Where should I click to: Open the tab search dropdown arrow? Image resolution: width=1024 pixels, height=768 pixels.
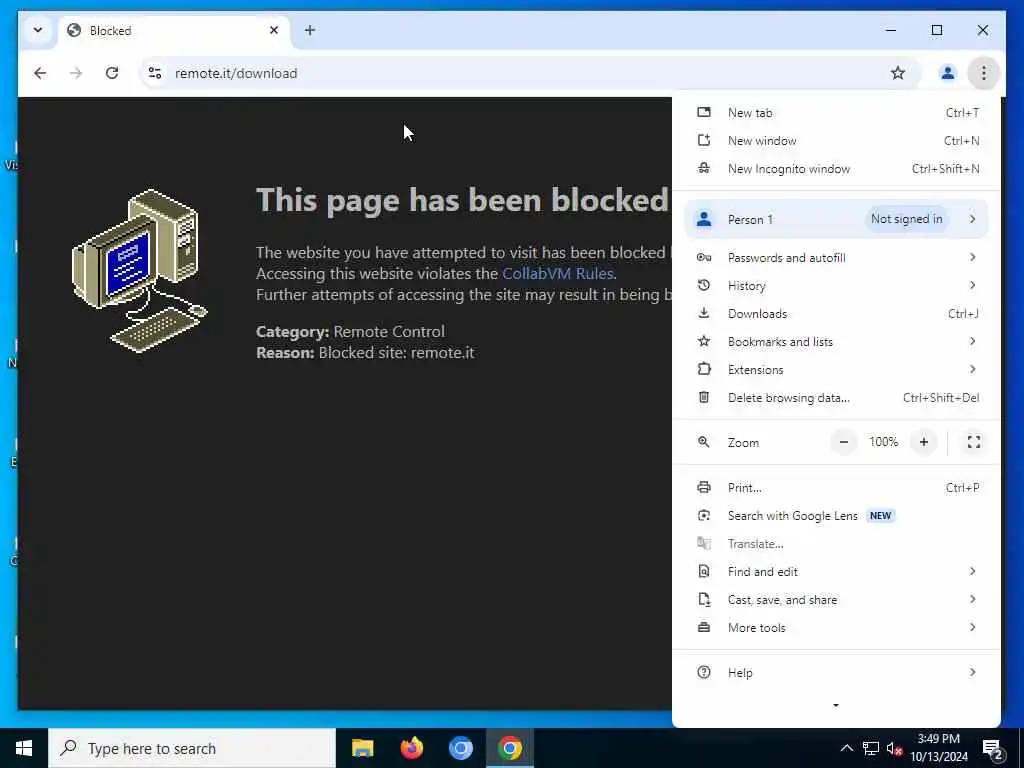click(x=38, y=30)
